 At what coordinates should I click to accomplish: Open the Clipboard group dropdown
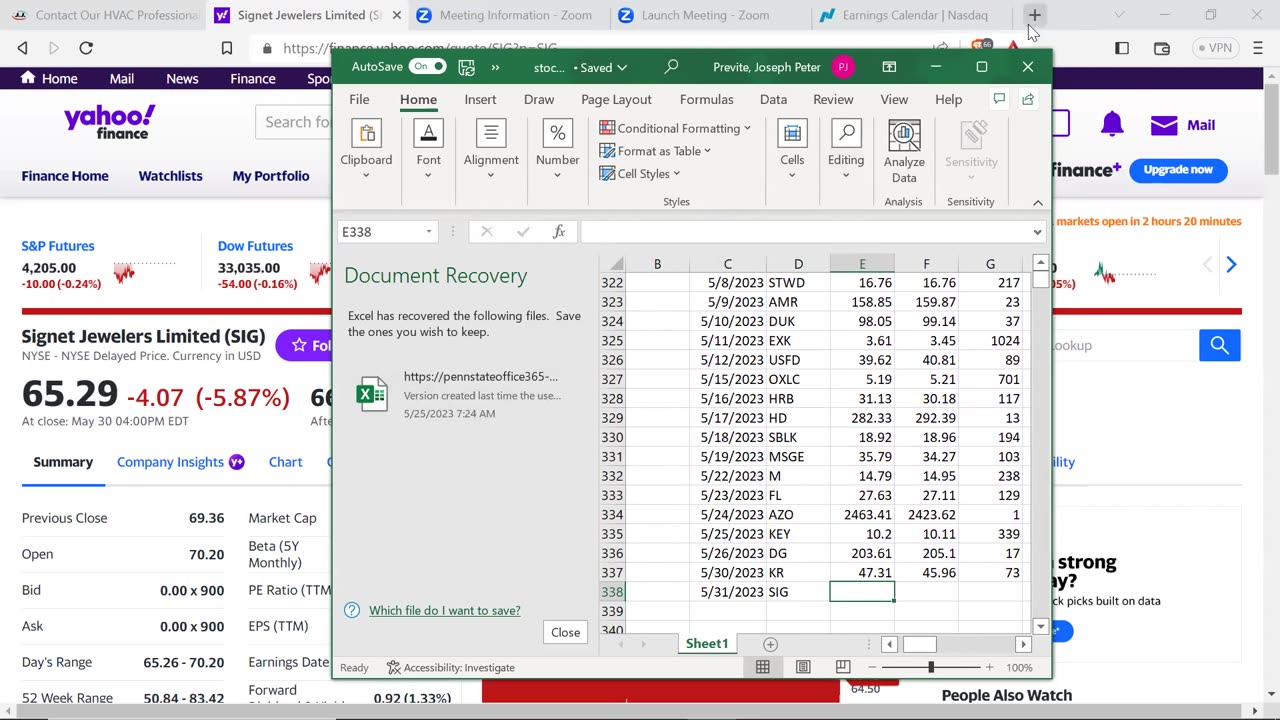coord(366,151)
